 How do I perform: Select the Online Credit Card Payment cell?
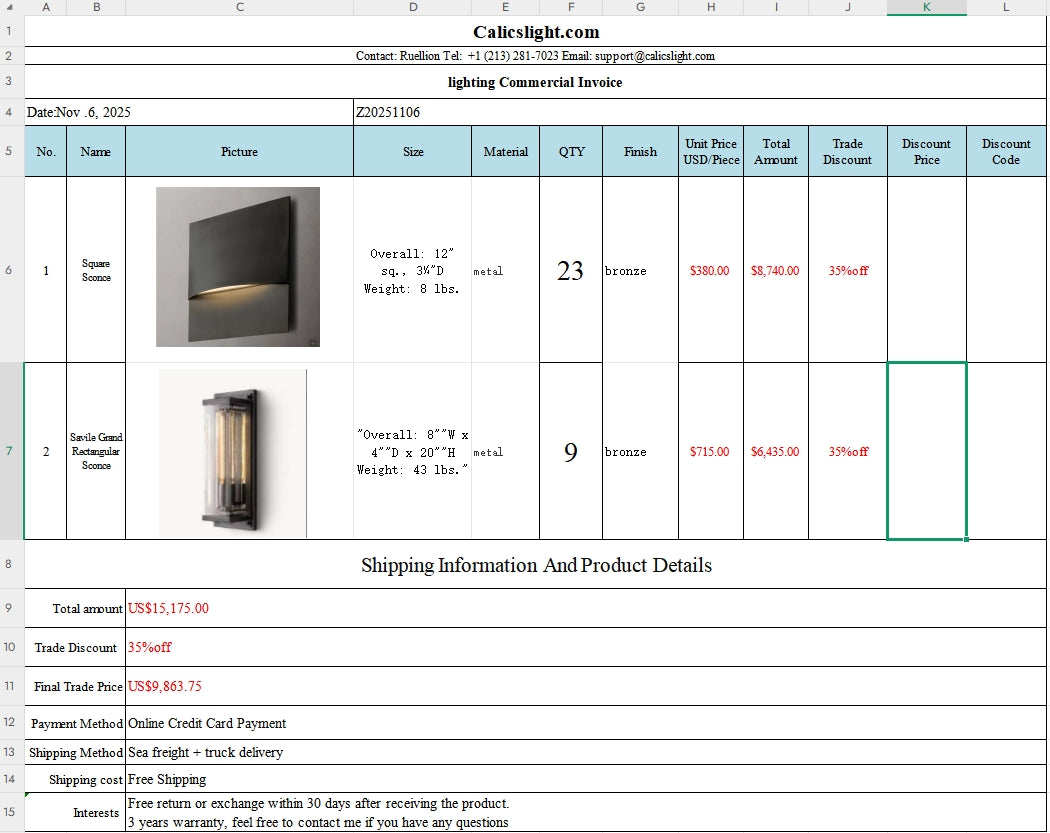(300, 723)
